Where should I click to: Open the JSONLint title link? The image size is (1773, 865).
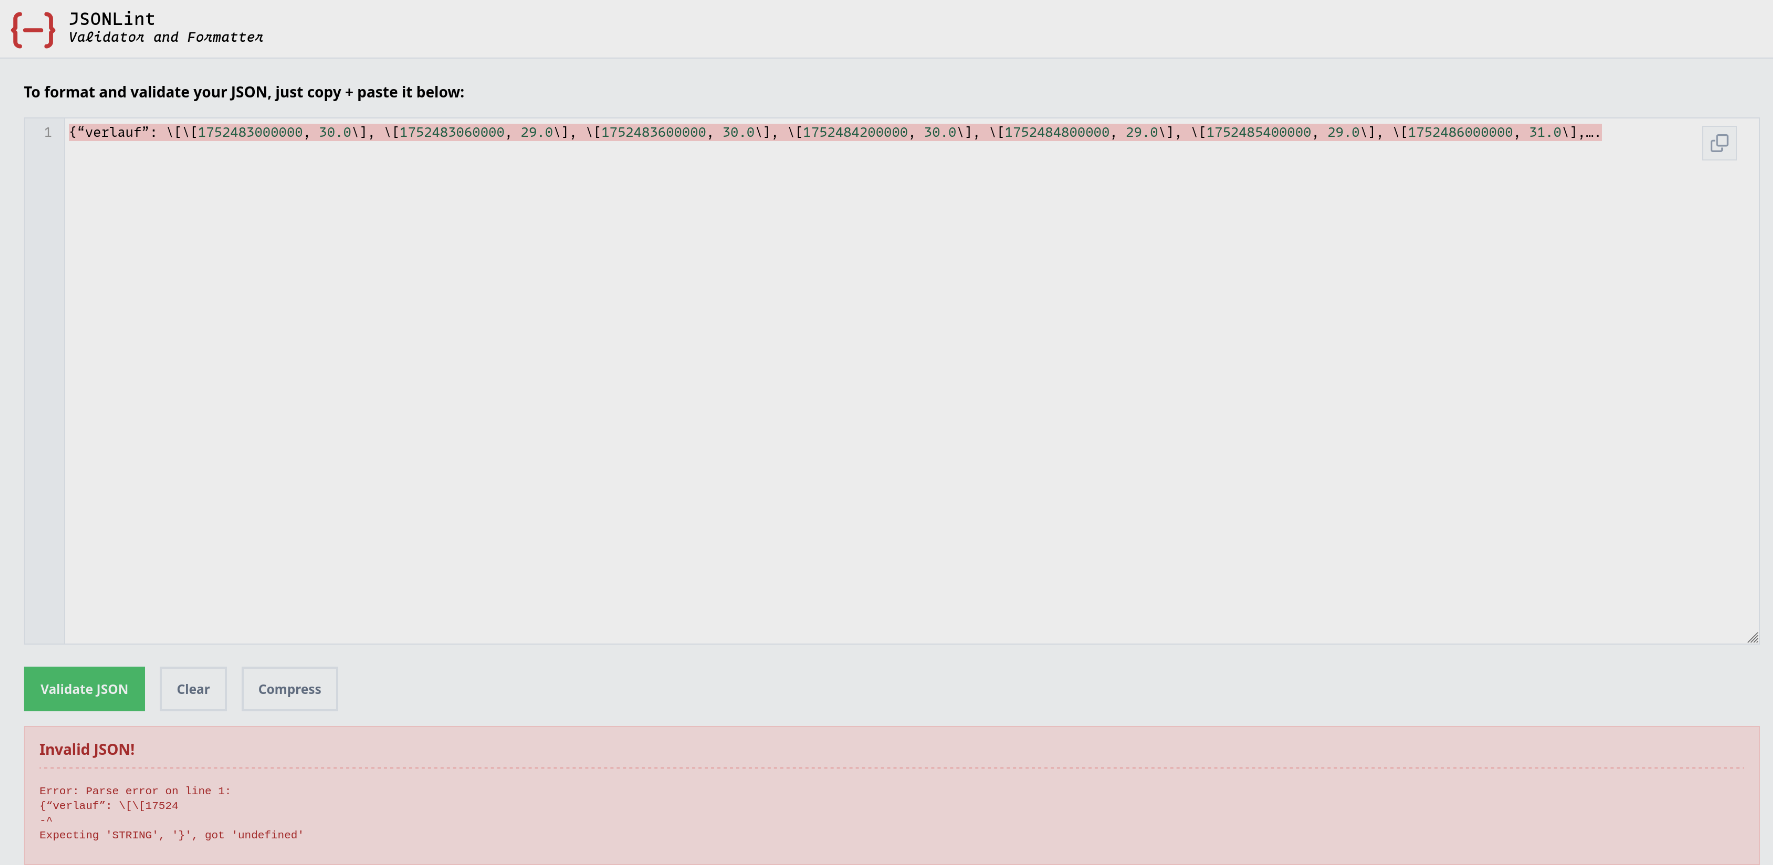click(112, 19)
